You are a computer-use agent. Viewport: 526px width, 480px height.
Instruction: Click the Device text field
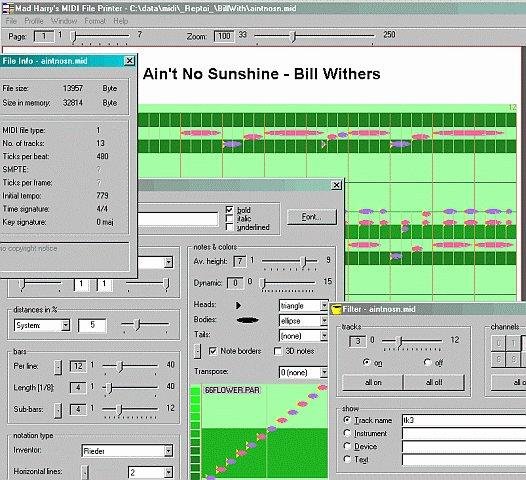(x=464, y=446)
